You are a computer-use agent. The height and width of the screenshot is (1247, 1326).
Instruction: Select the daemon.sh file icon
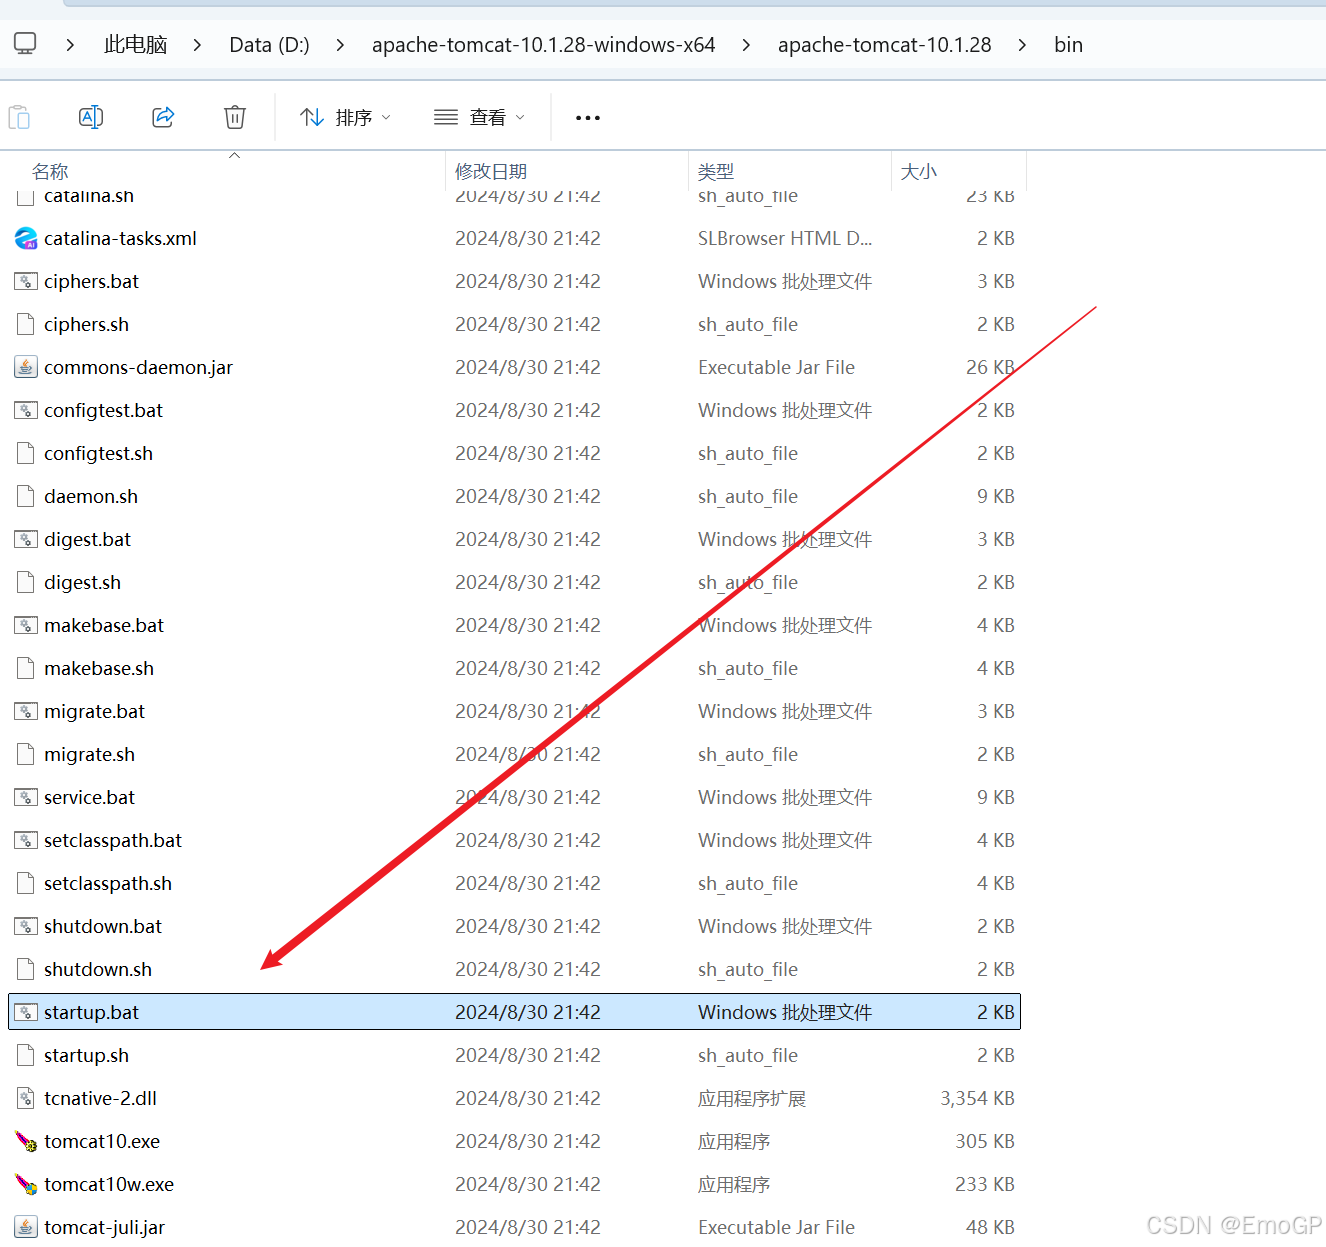coord(26,496)
